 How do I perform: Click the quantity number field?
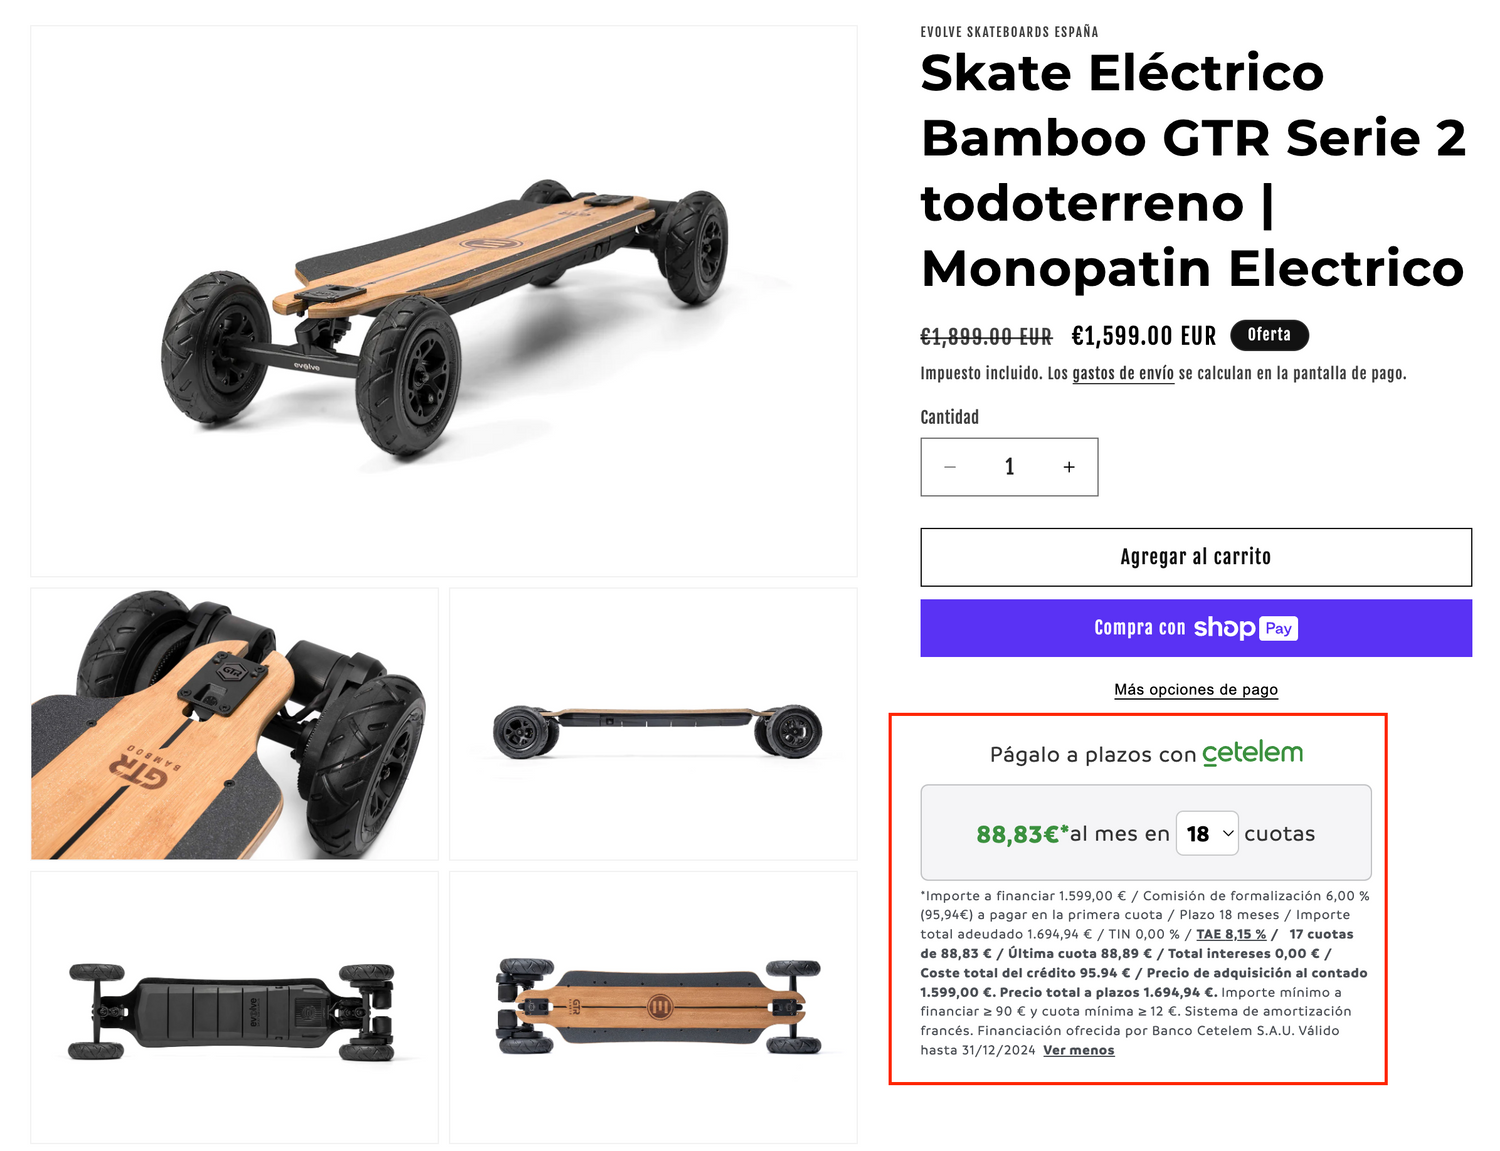[x=1009, y=467]
